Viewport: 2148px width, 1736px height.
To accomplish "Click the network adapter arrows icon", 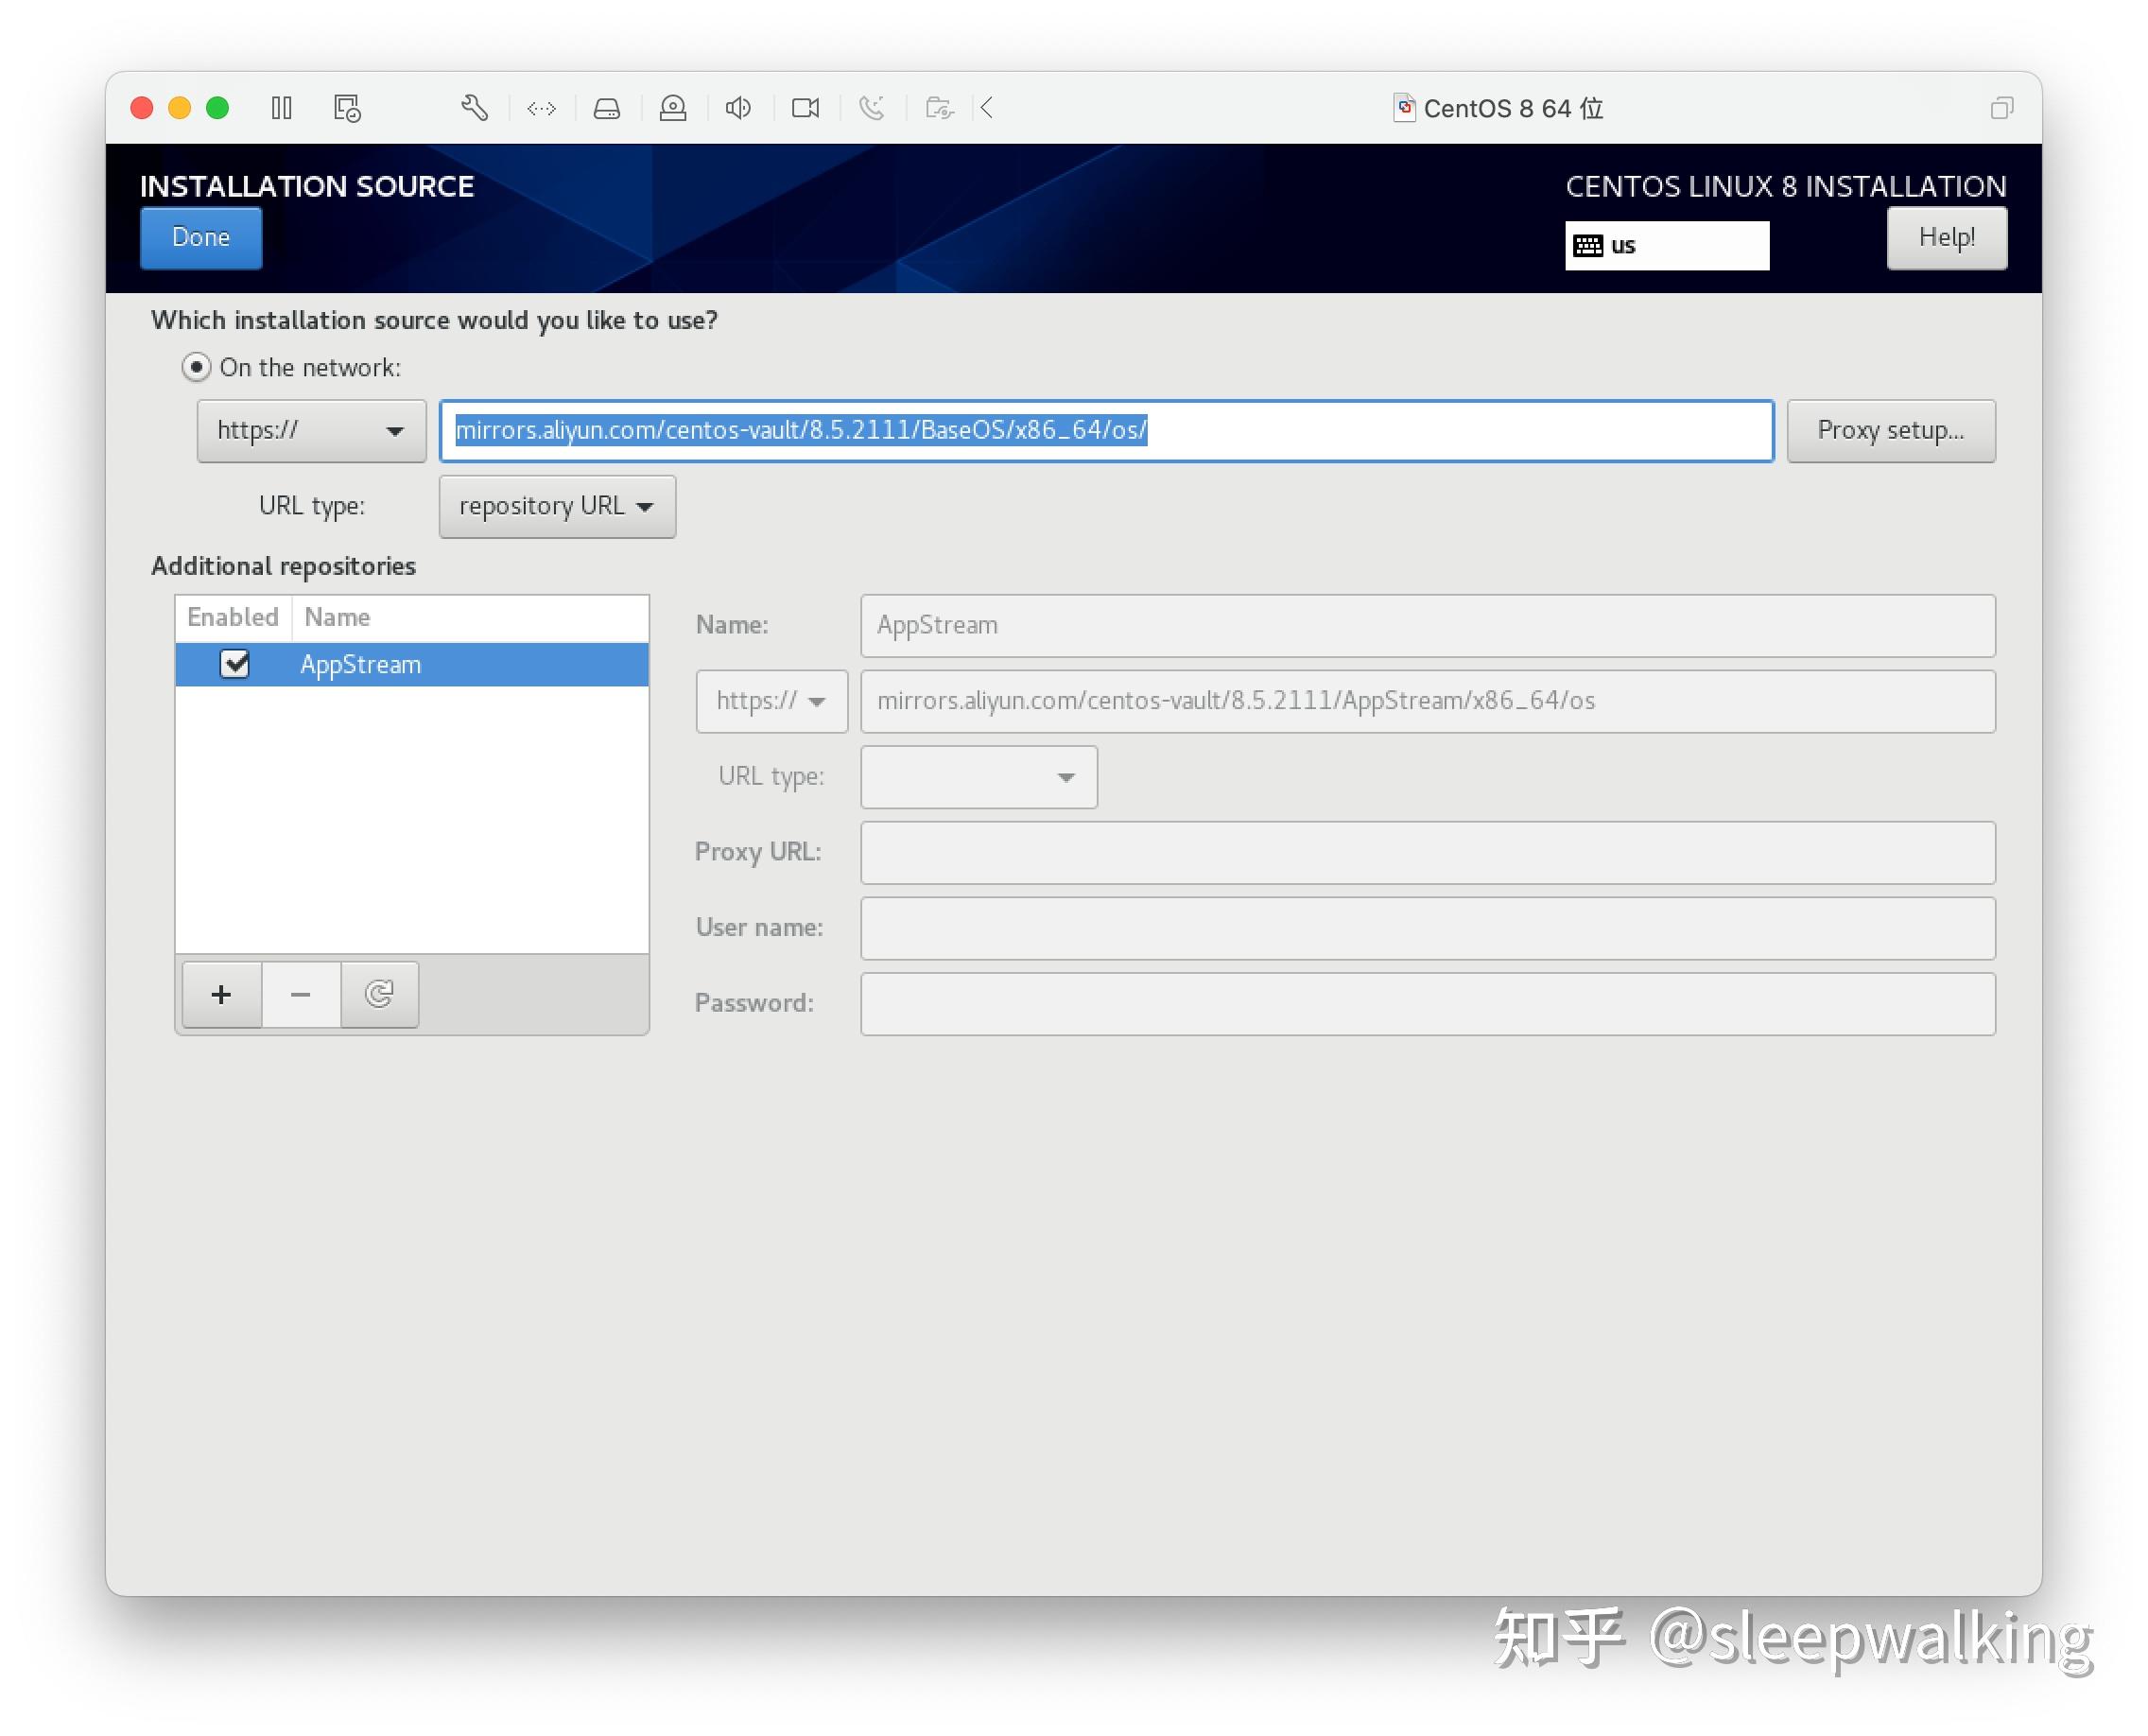I will pyautogui.click(x=541, y=108).
